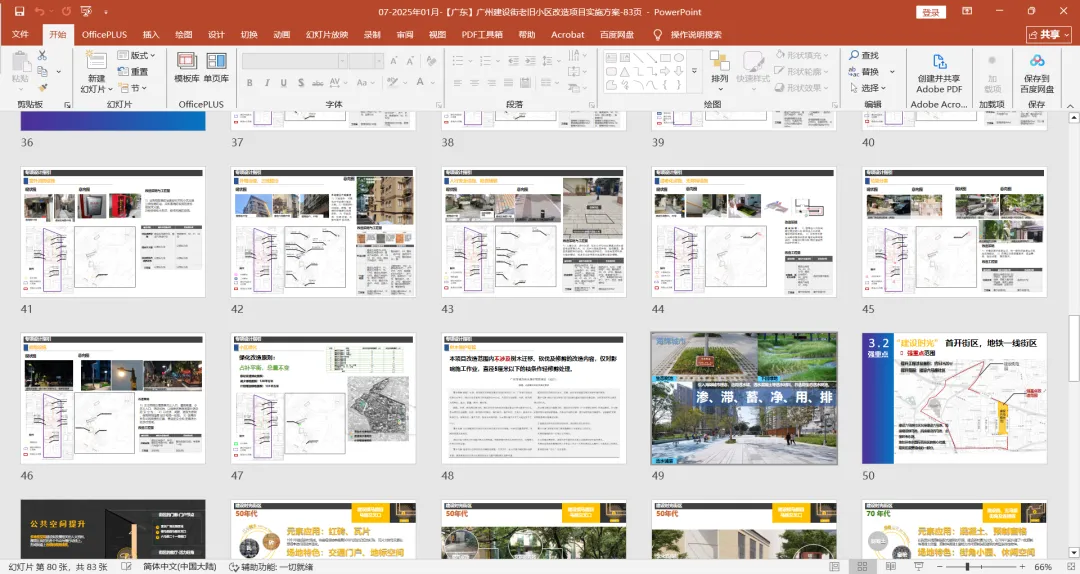Screen dimensions: 1080x574
Task: Open the 排列 arrange tool
Action: click(720, 70)
